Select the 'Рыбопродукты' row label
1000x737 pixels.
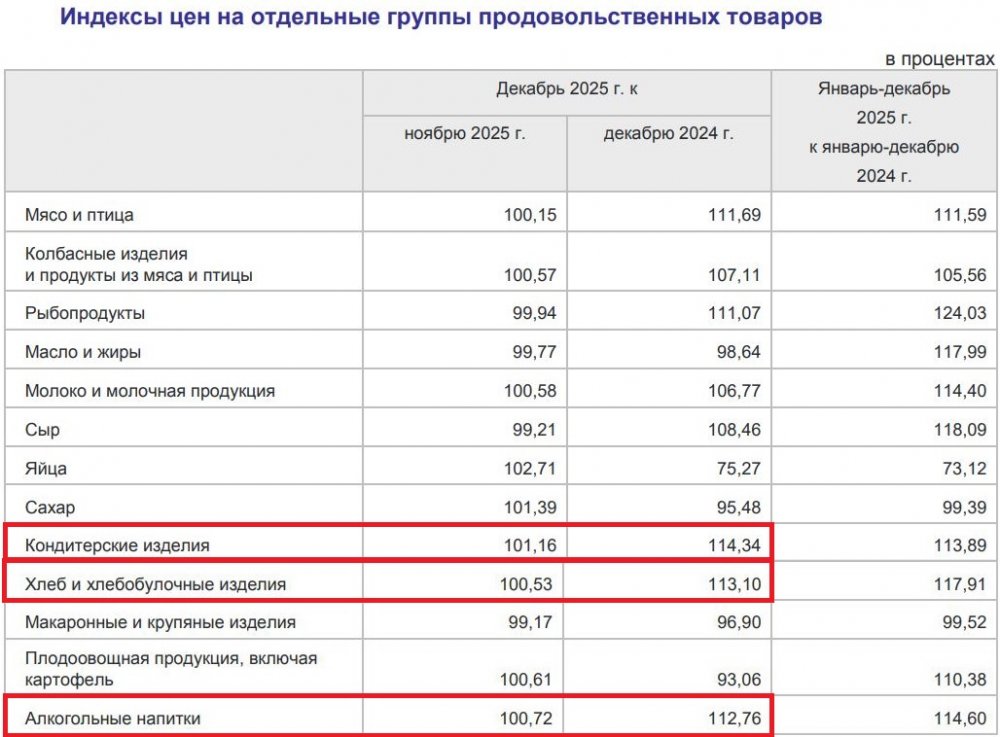point(85,313)
